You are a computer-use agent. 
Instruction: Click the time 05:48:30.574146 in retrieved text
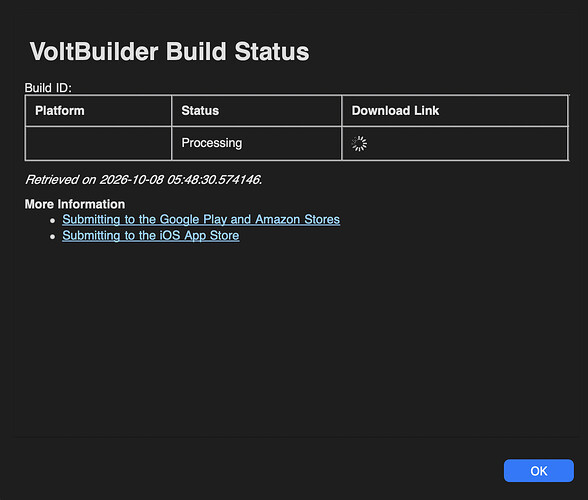click(x=214, y=180)
